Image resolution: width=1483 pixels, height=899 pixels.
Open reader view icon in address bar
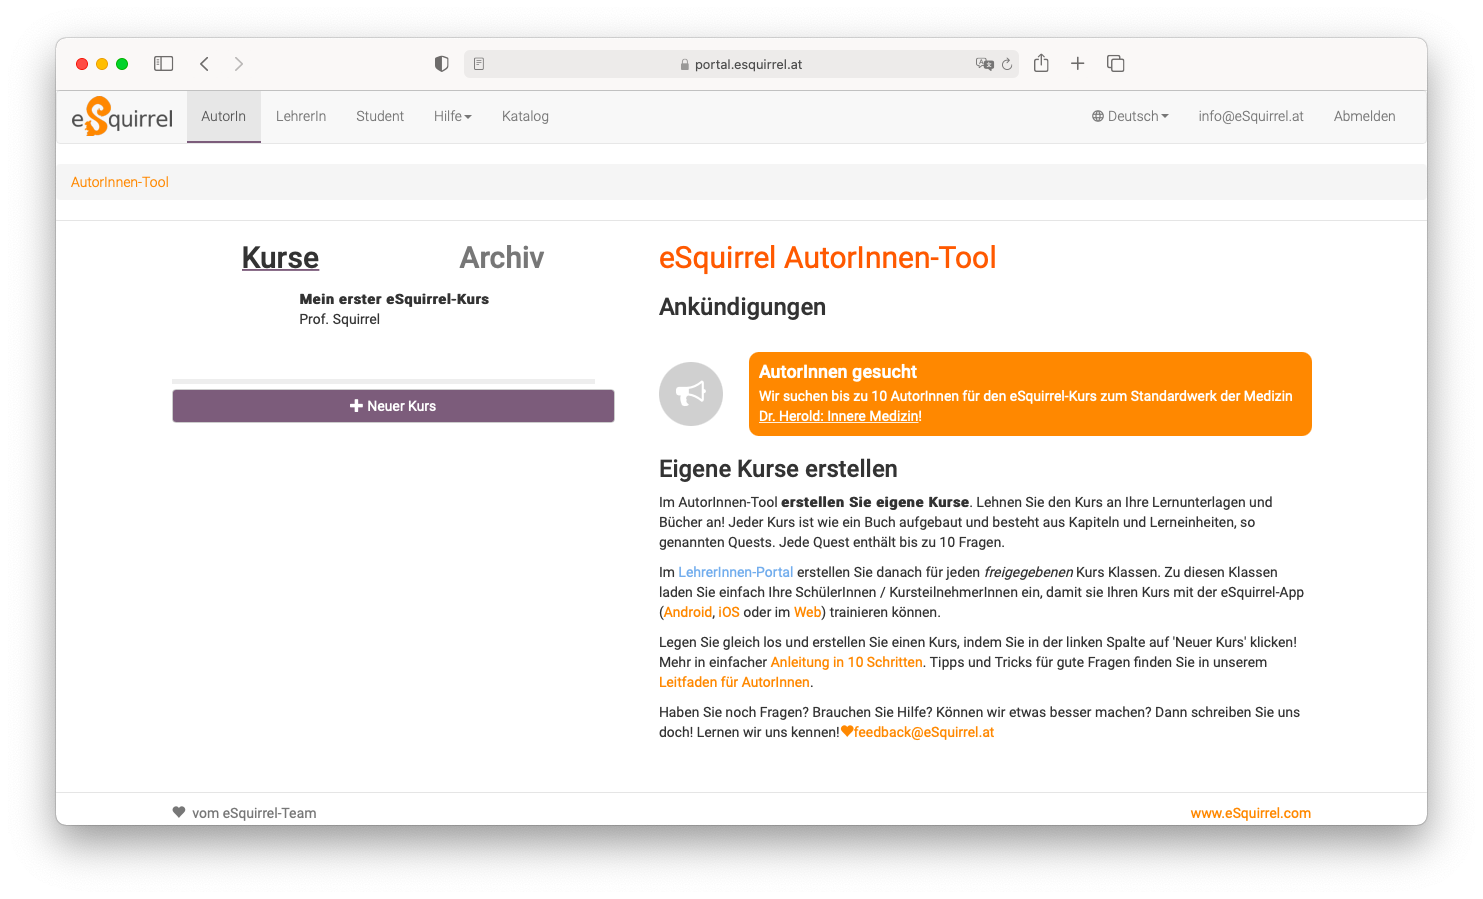(x=479, y=64)
